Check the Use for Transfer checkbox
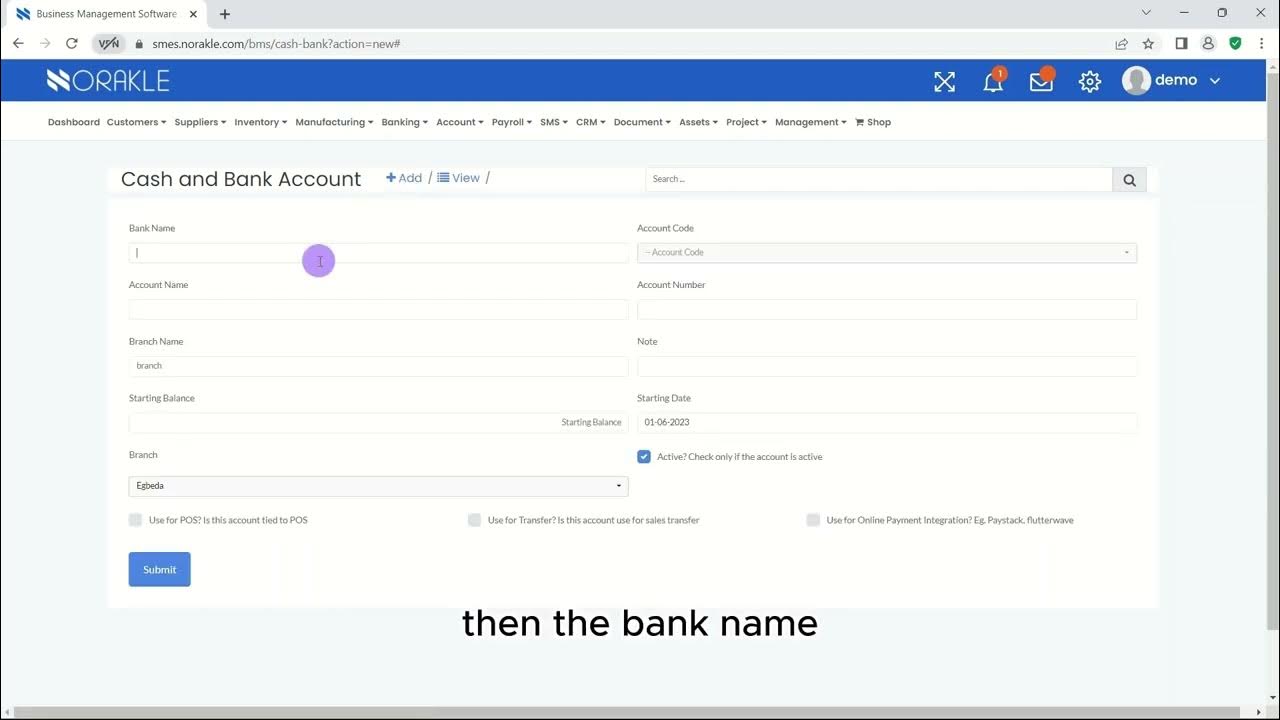Image resolution: width=1280 pixels, height=720 pixels. (474, 520)
